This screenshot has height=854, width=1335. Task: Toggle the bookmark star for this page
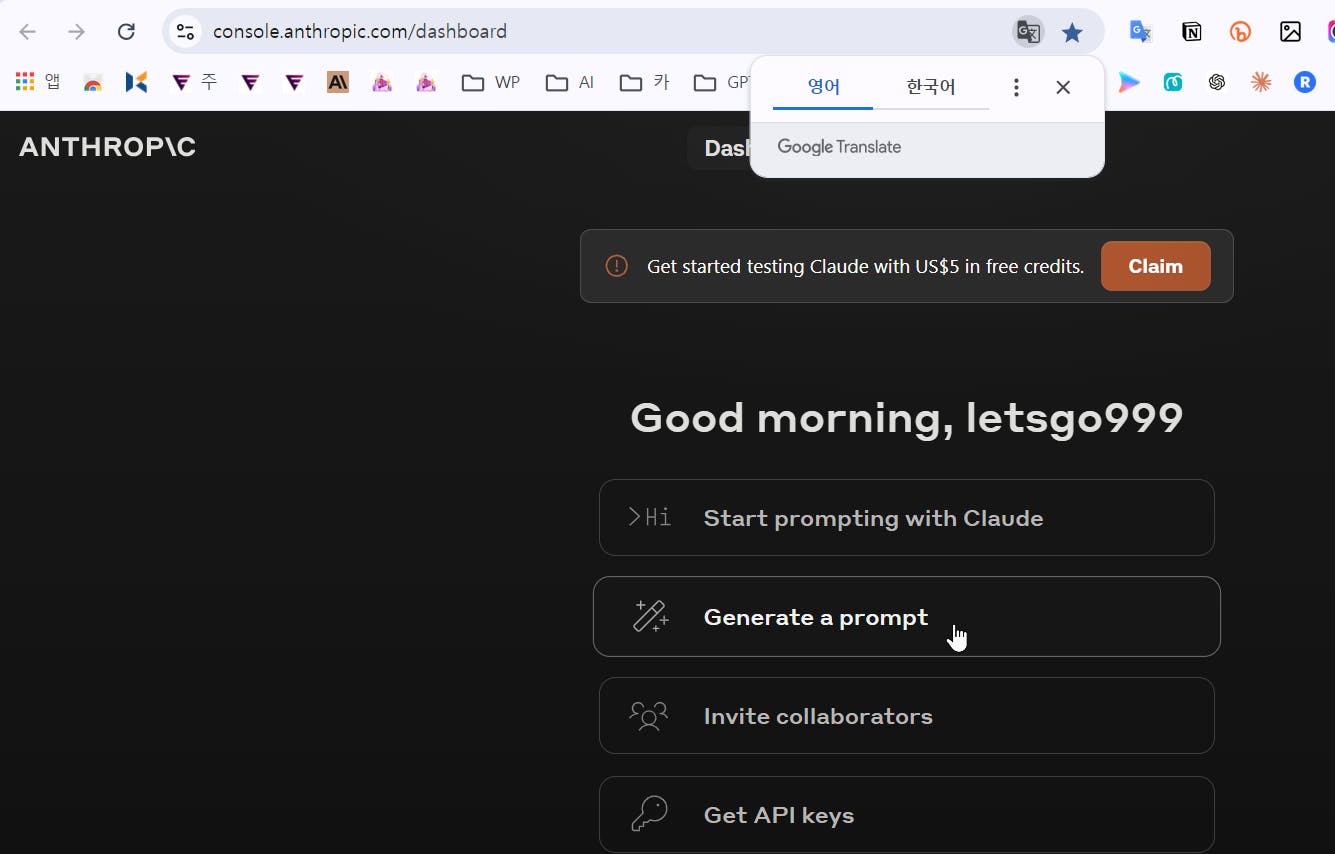(x=1072, y=32)
